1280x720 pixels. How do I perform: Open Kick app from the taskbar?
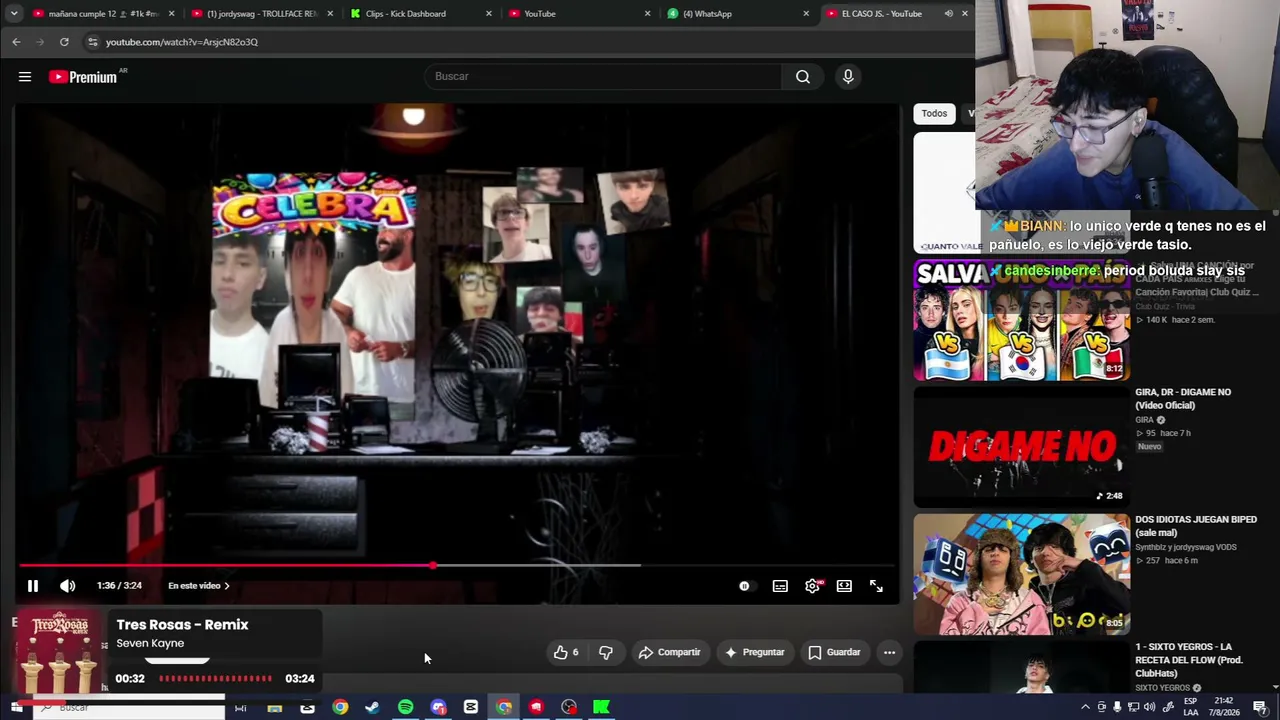tap(602, 708)
